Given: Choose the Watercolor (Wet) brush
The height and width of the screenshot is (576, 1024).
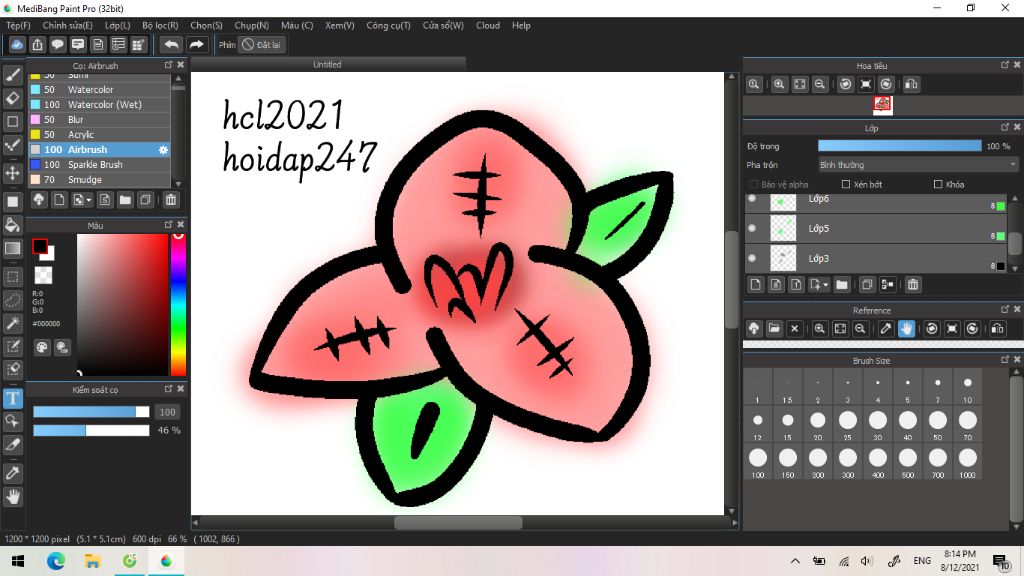Looking at the screenshot, I should coord(99,104).
